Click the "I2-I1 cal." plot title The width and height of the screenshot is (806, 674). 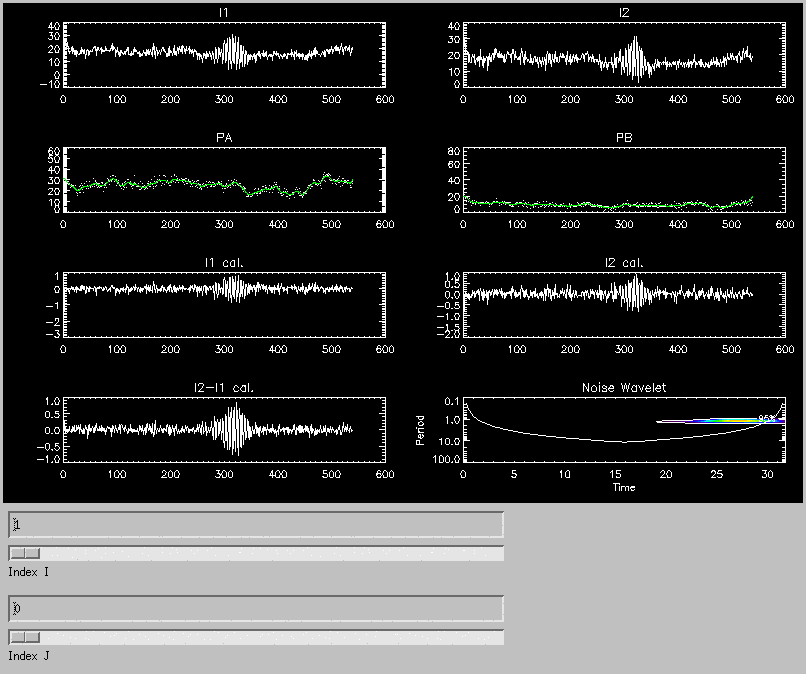tap(232, 387)
